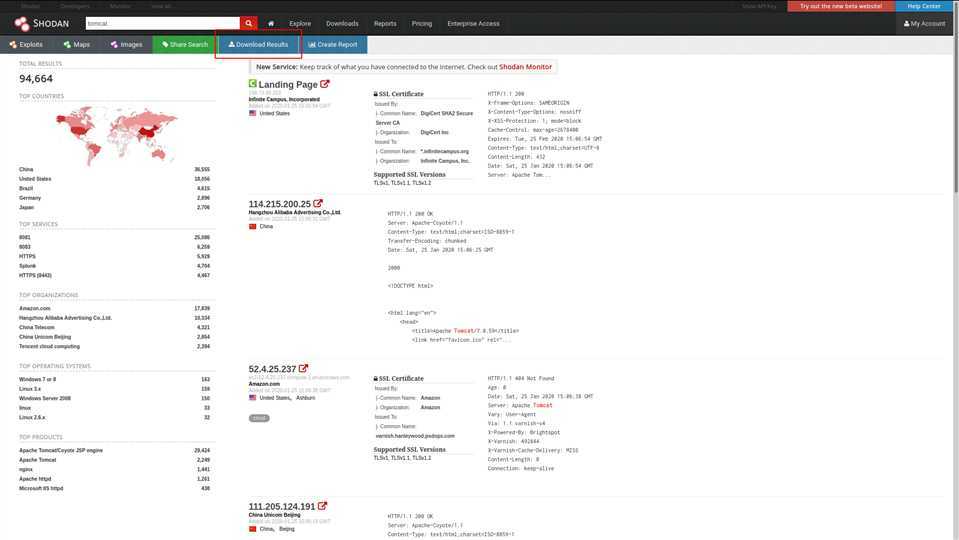This screenshot has height=540, width=959.
Task: Click Show API Key in top bar
Action: (x=758, y=6)
